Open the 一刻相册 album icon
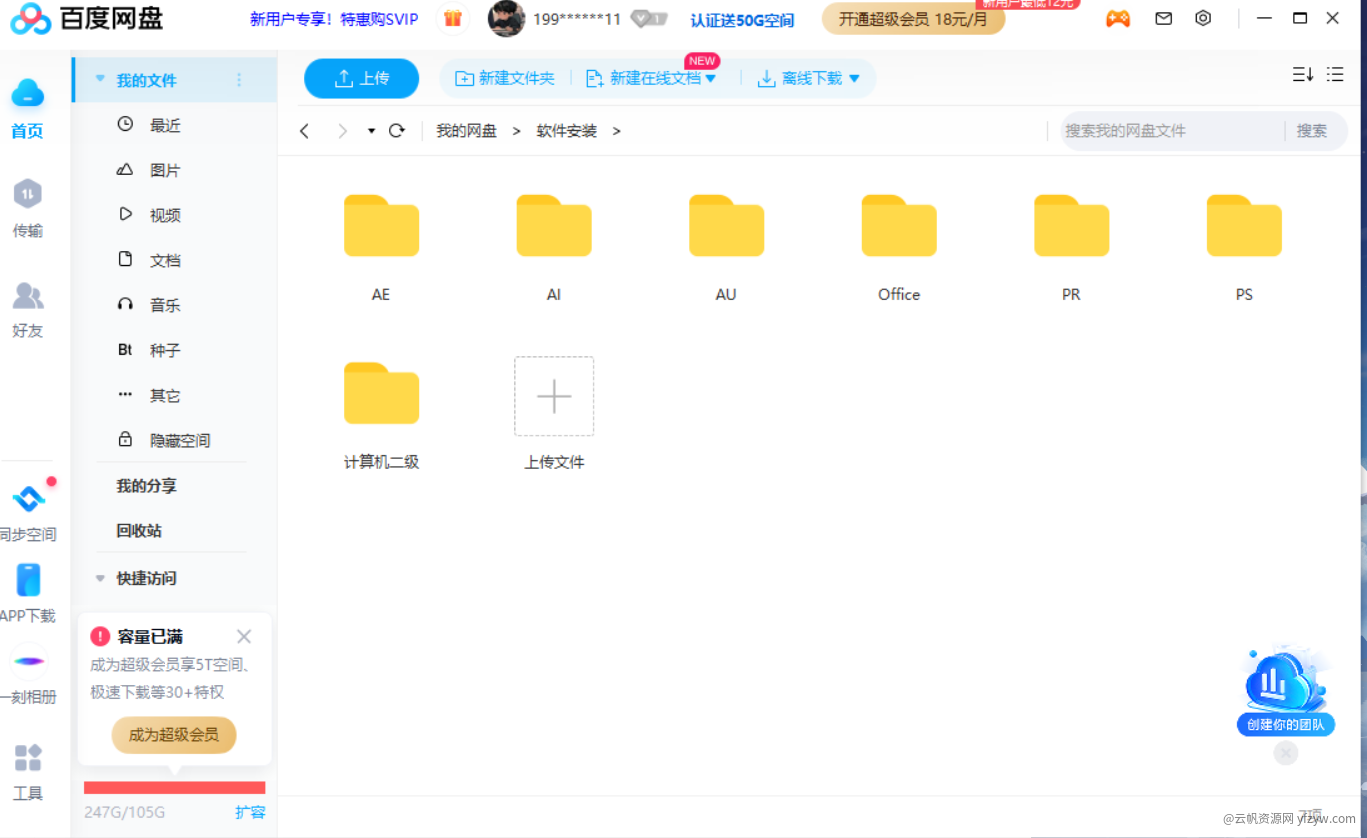The image size is (1367, 838). tap(28, 661)
